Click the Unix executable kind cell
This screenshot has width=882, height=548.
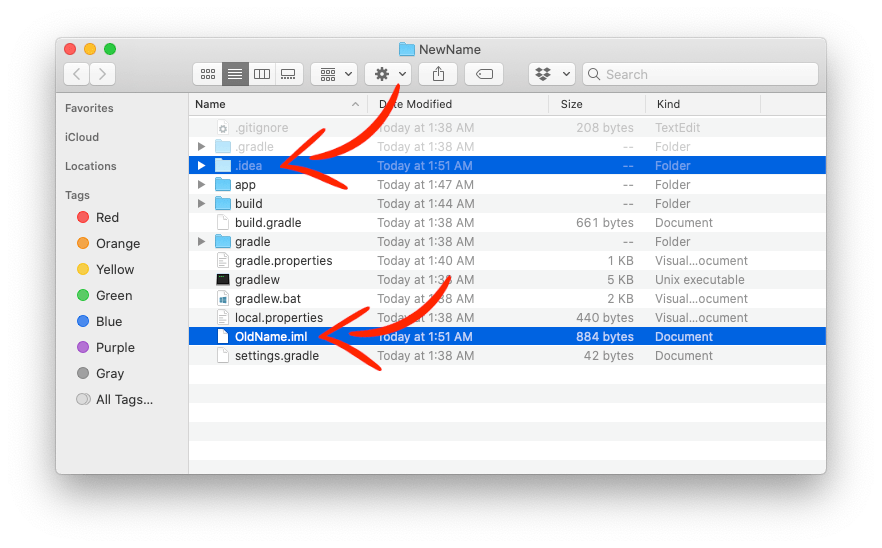pos(700,280)
